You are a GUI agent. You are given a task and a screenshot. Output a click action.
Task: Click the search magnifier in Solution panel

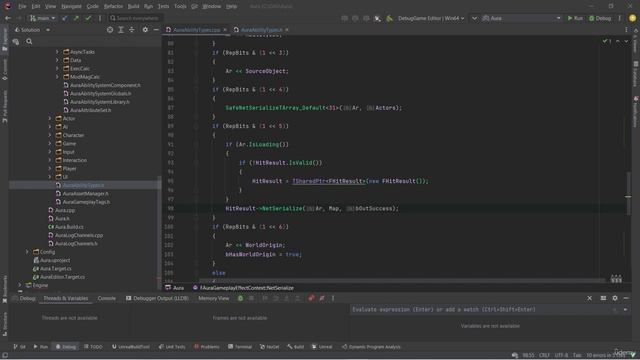coord(29,41)
